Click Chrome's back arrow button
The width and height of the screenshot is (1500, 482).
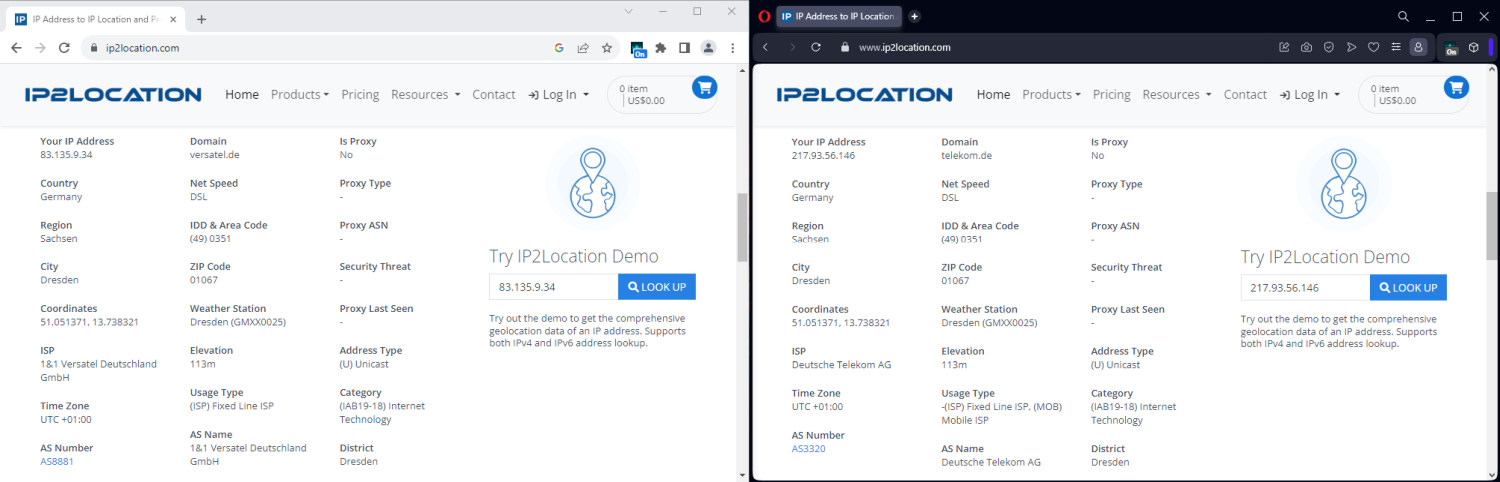[x=16, y=47]
